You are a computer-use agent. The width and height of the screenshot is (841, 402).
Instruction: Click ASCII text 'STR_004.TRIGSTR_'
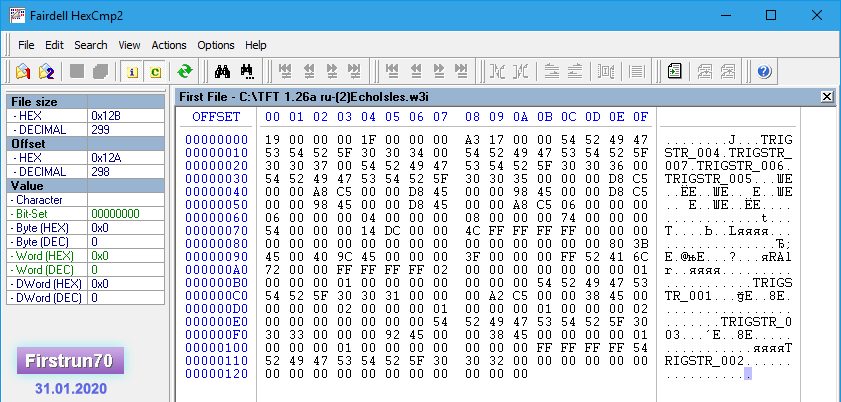pyautogui.click(x=728, y=153)
